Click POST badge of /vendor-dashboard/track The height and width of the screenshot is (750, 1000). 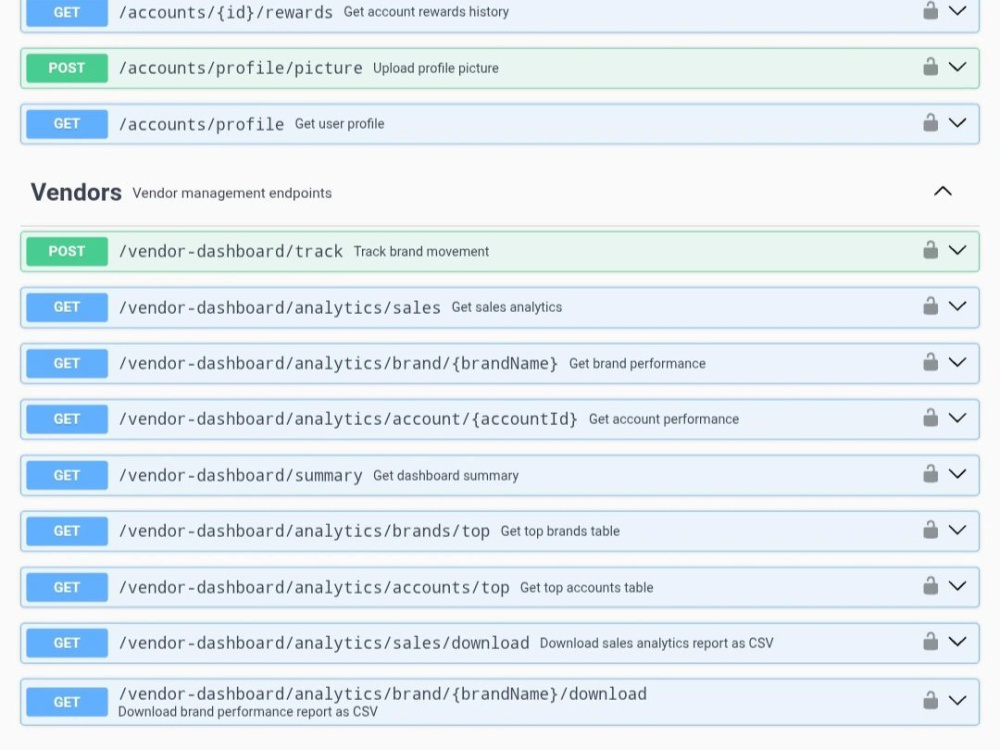[x=67, y=251]
